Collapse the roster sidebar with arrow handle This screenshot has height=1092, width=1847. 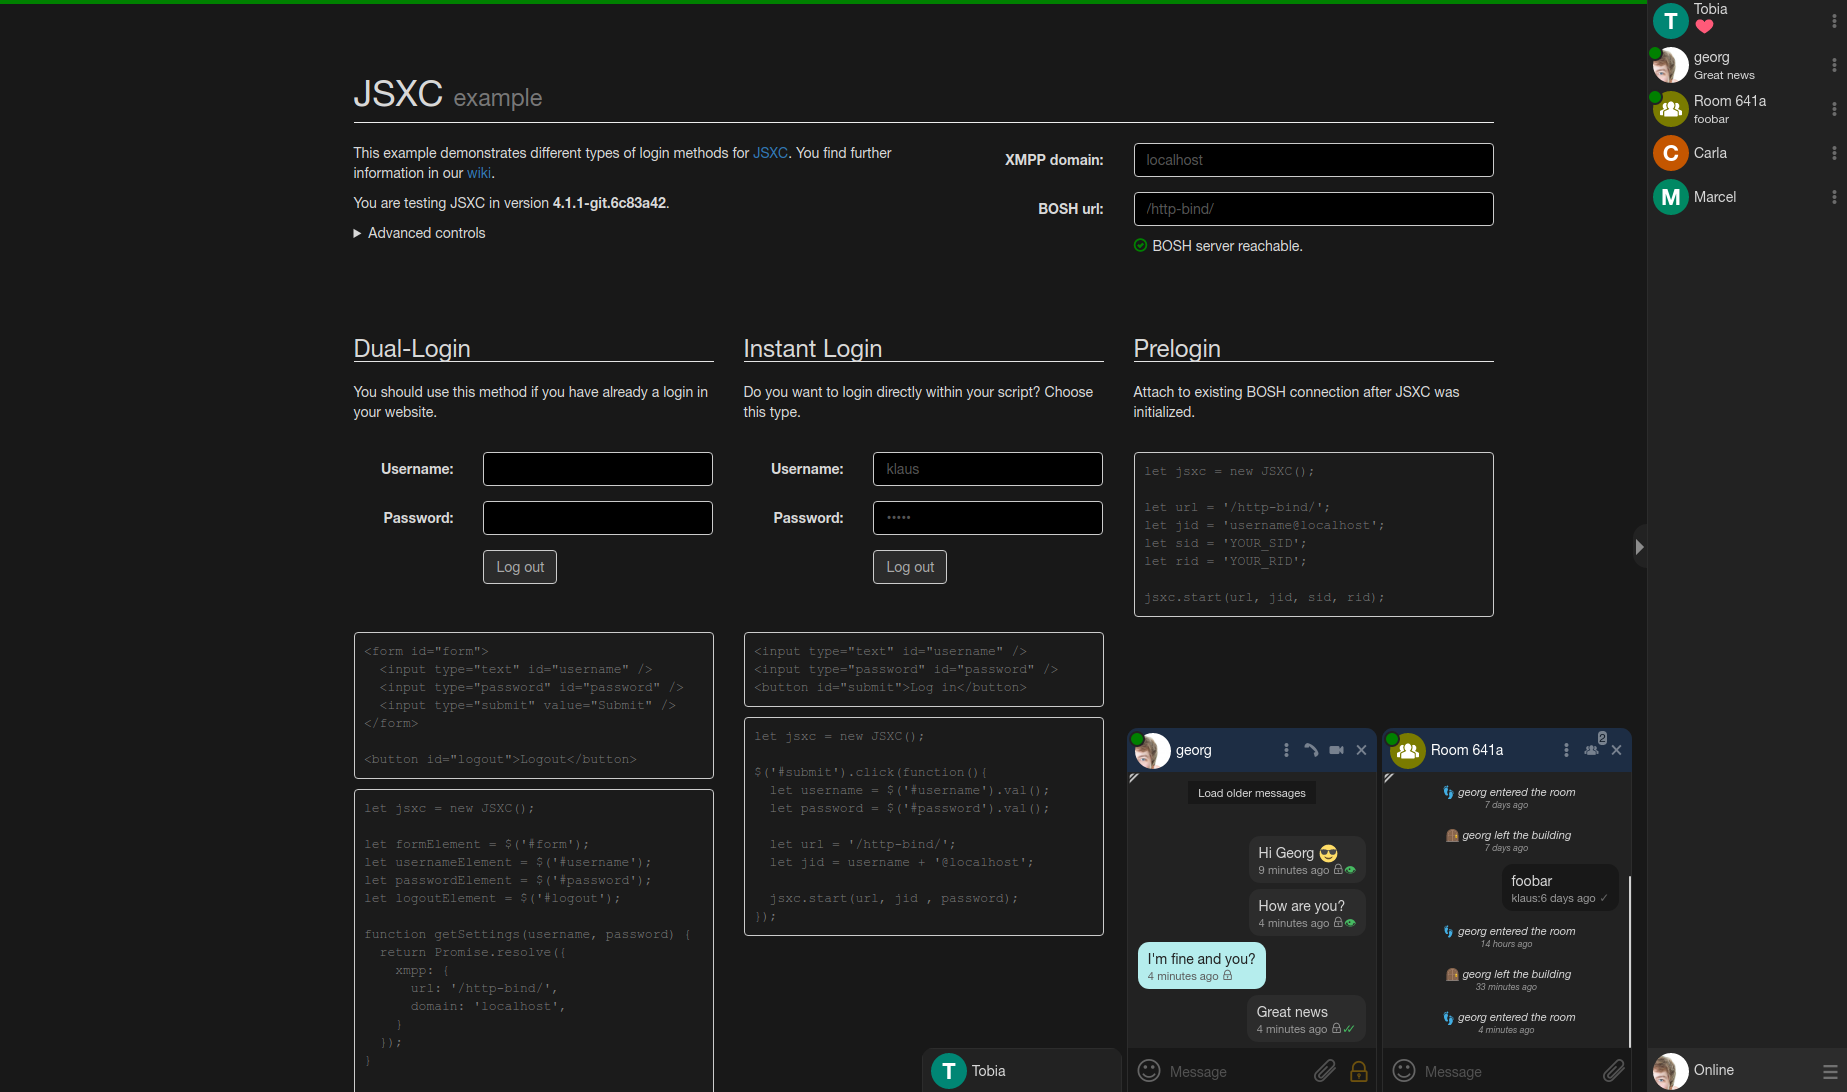1640,547
